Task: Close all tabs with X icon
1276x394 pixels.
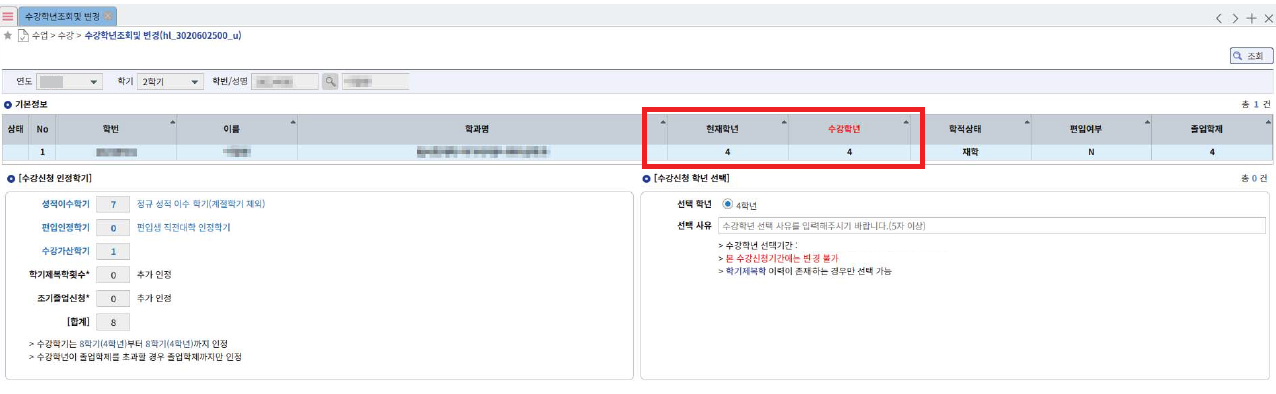Action: 1268,18
